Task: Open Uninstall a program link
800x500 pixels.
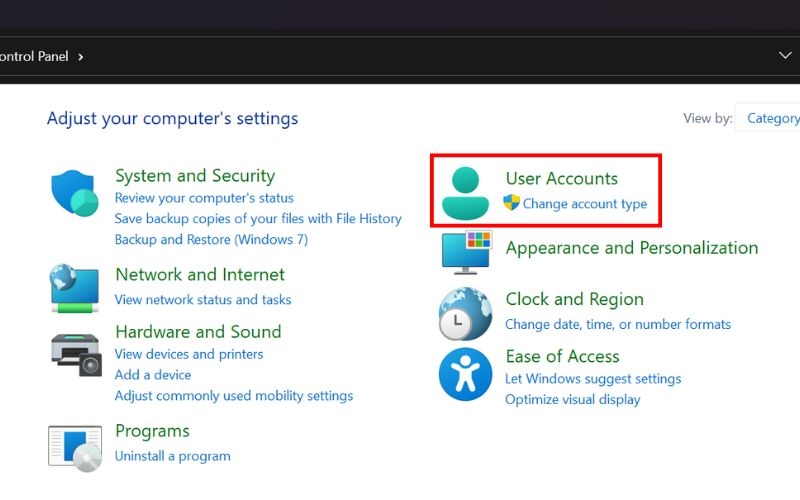Action: tap(172, 456)
